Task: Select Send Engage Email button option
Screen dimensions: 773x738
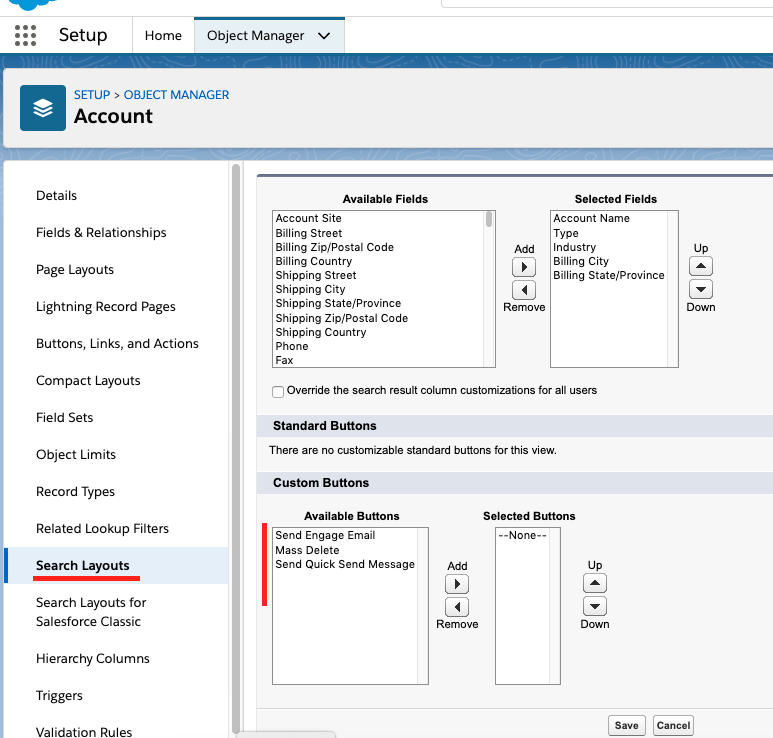Action: pyautogui.click(x=325, y=535)
